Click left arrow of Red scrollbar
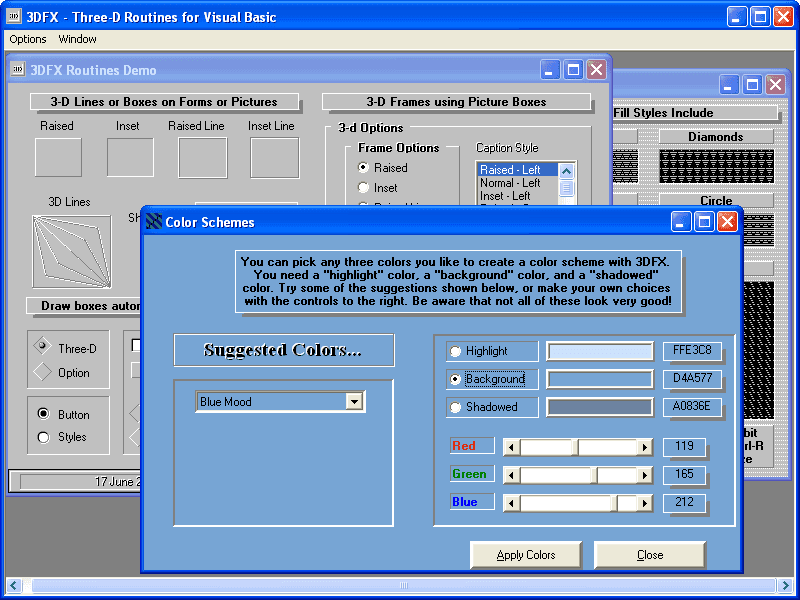The image size is (800, 600). click(511, 447)
